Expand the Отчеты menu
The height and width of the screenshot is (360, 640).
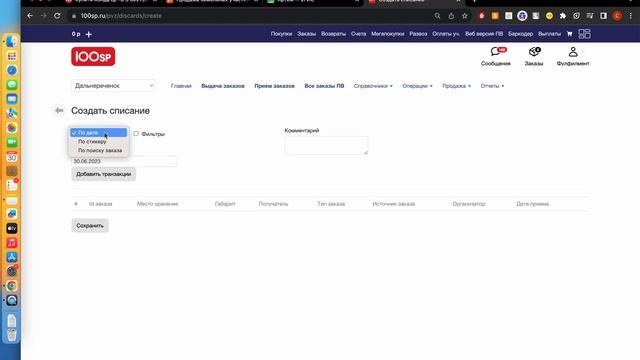coord(492,86)
